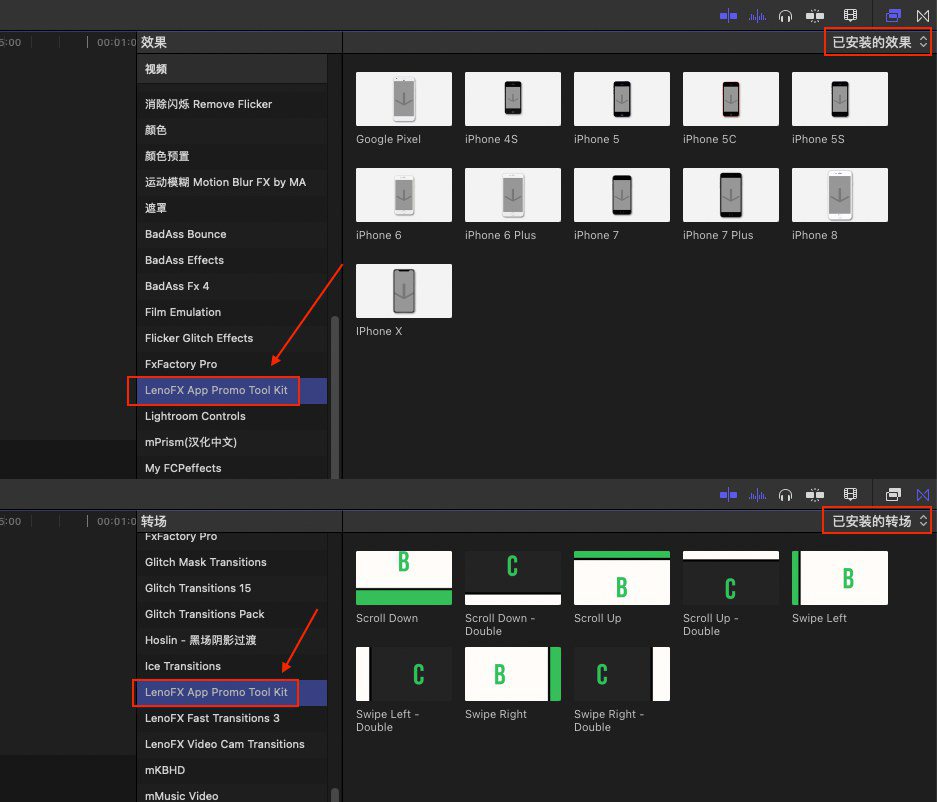Viewport: 937px width, 802px height.
Task: Select the Scroll Up - Double transition
Action: pos(731,578)
